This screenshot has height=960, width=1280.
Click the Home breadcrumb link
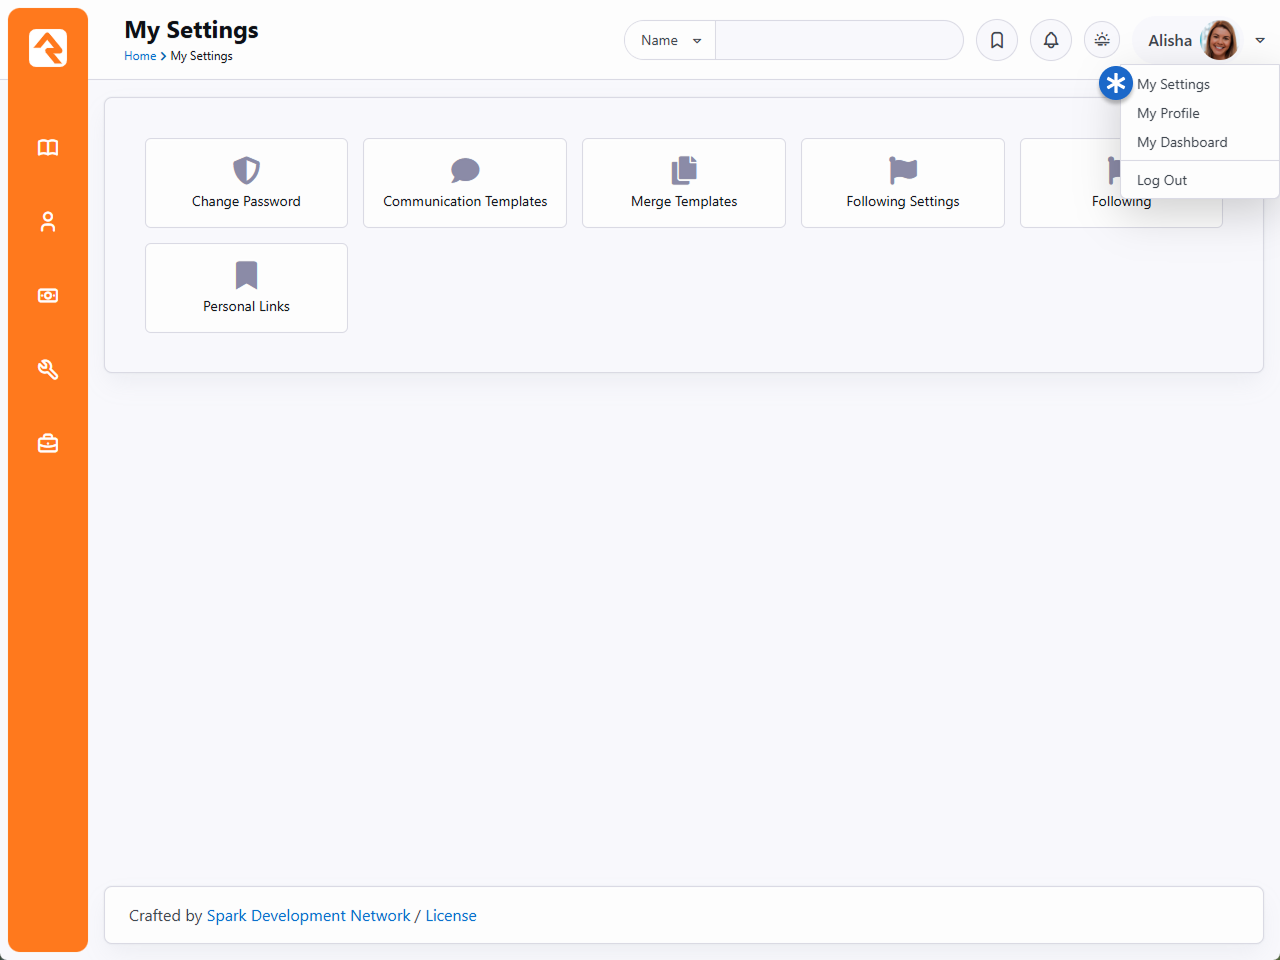click(x=140, y=57)
